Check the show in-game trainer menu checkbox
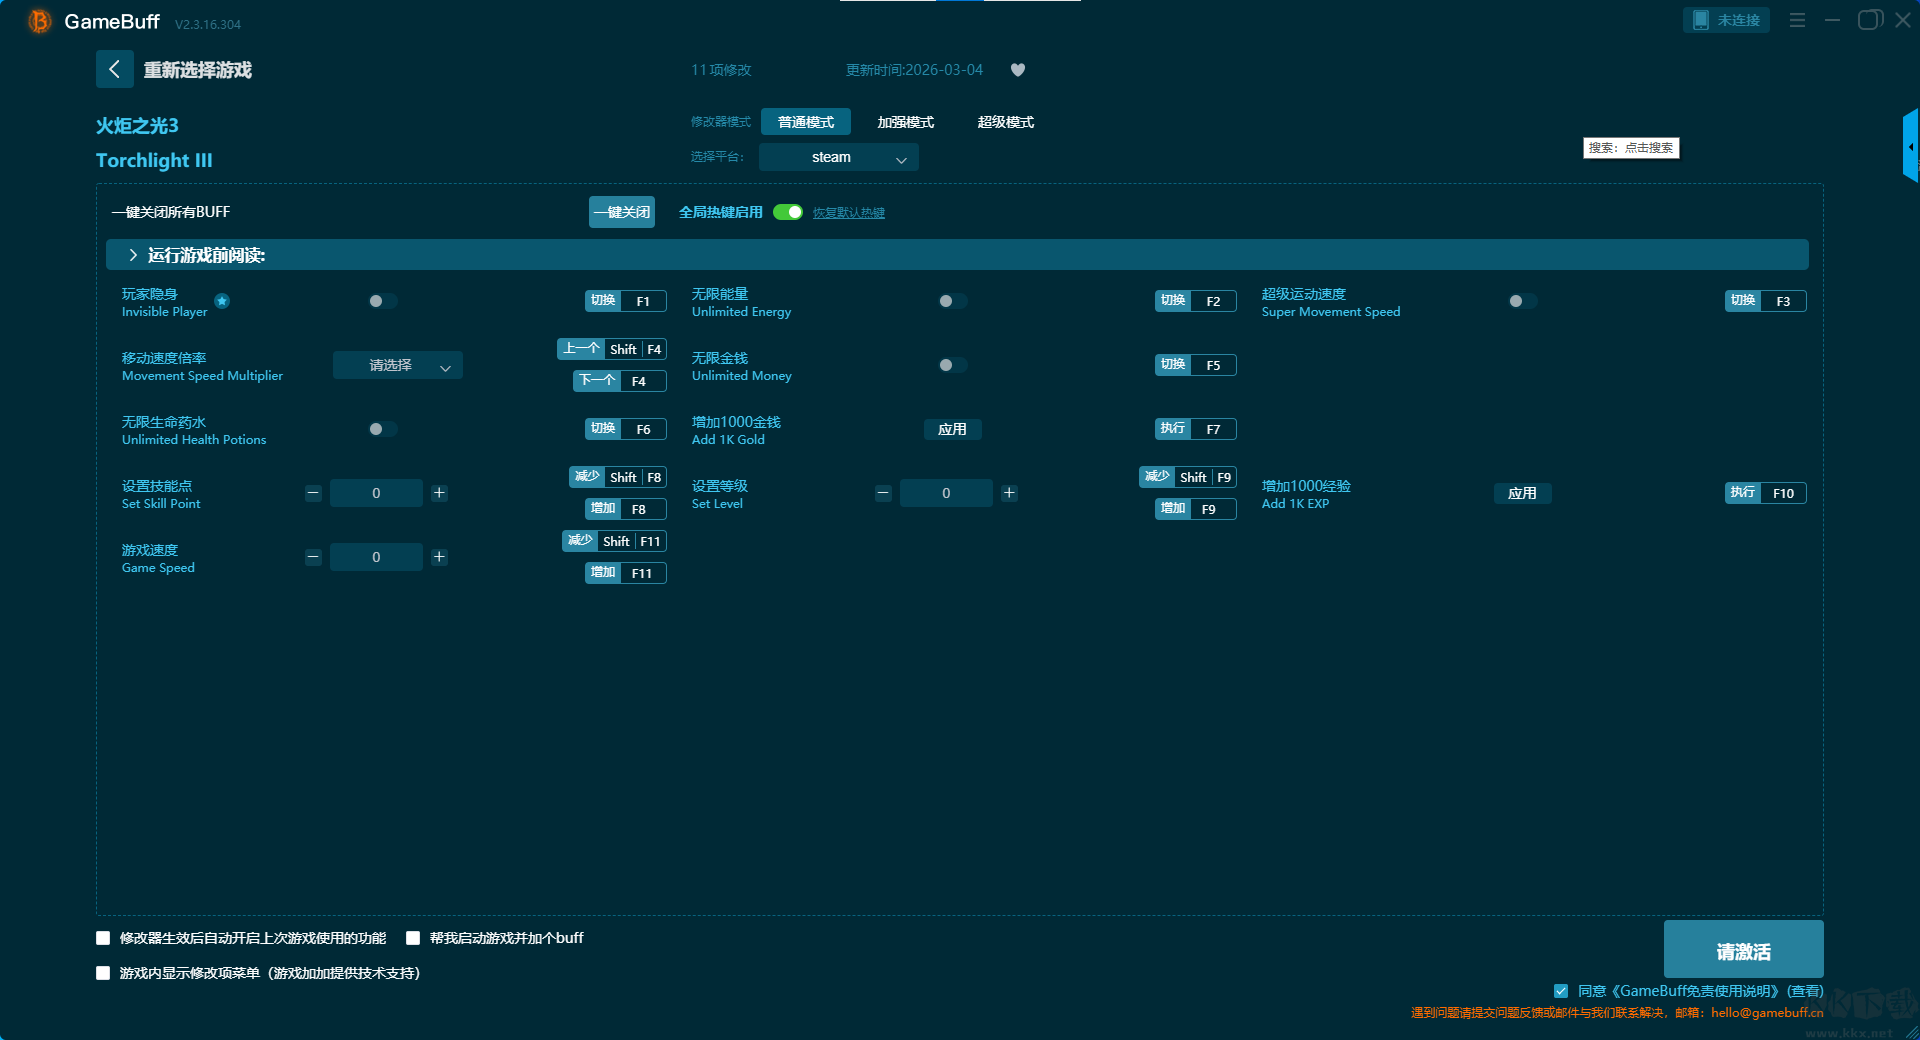 tap(103, 973)
